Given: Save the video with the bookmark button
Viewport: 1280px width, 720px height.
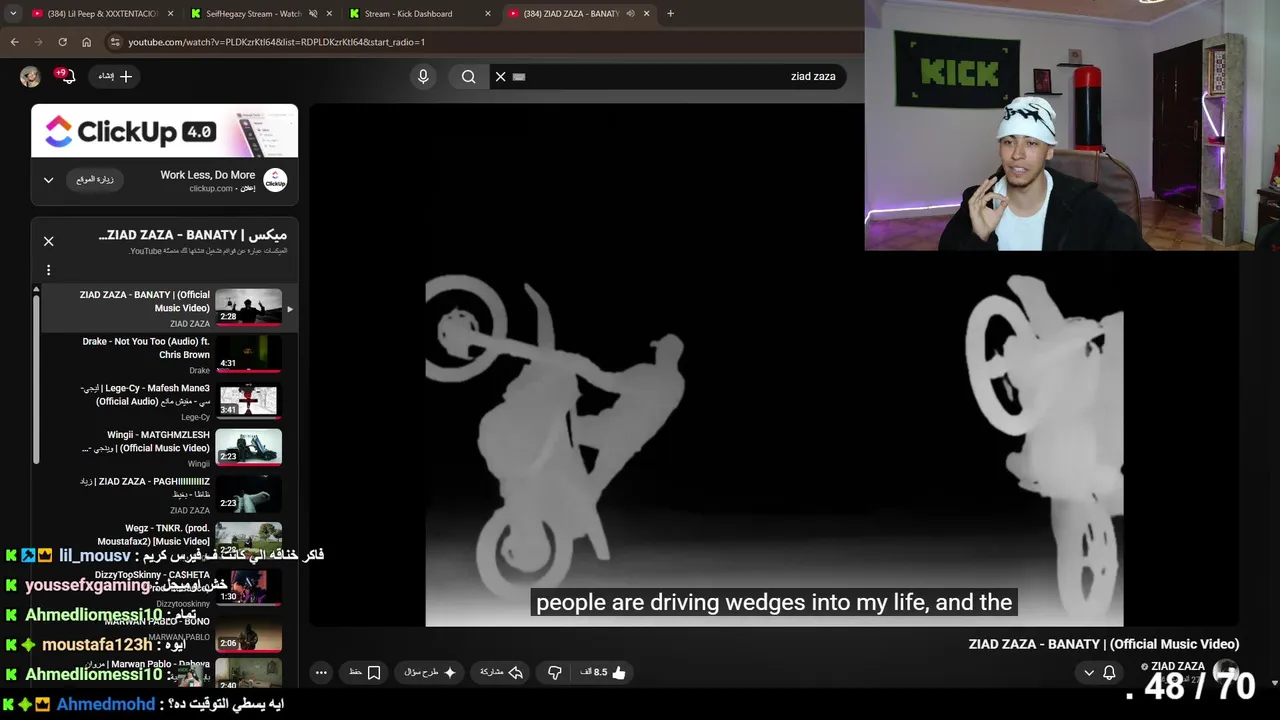Looking at the screenshot, I should tap(365, 673).
